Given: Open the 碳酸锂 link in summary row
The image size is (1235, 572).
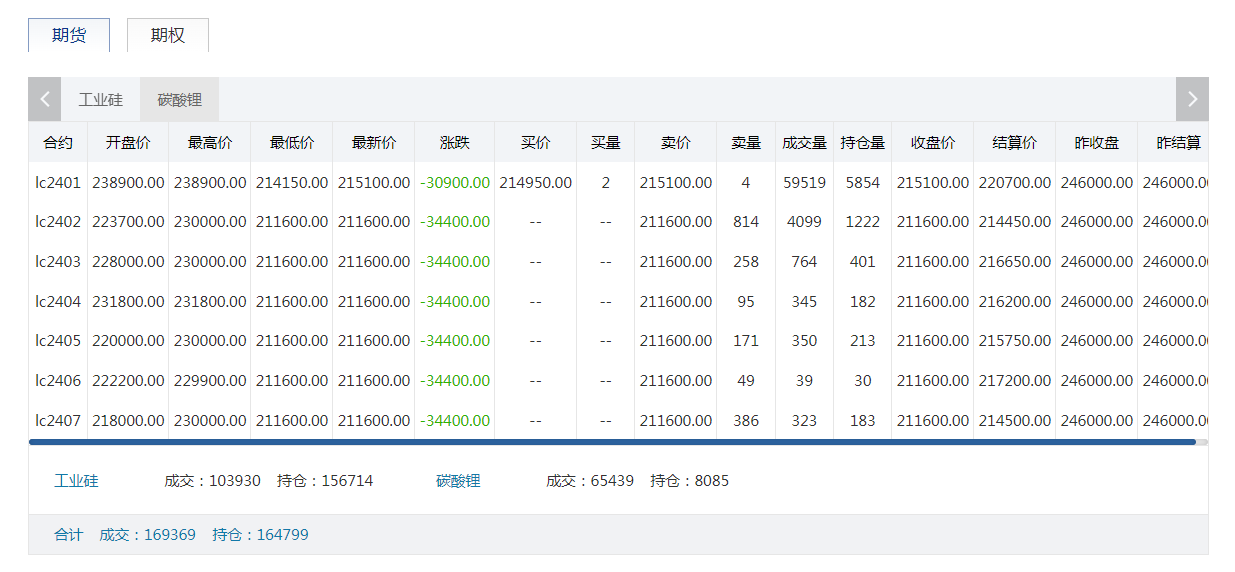Looking at the screenshot, I should coord(458,481).
